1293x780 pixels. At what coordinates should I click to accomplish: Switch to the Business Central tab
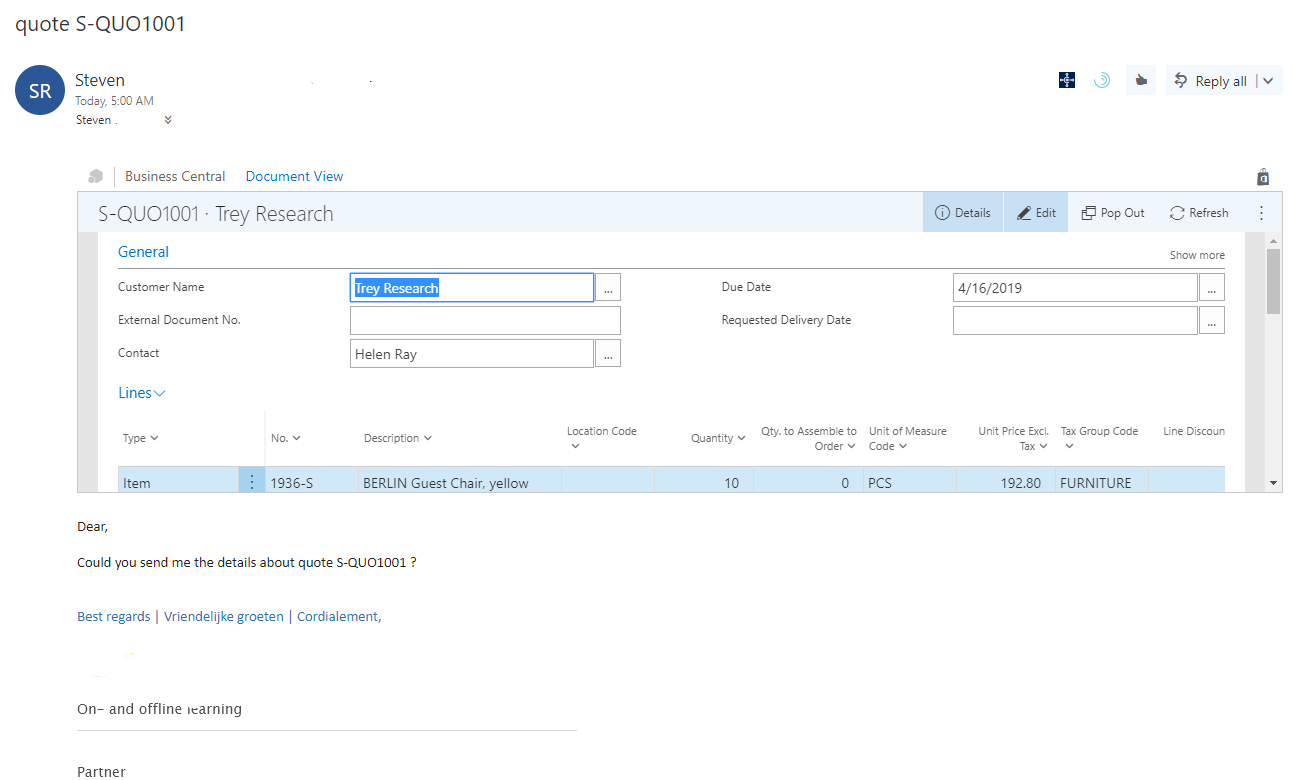click(175, 176)
